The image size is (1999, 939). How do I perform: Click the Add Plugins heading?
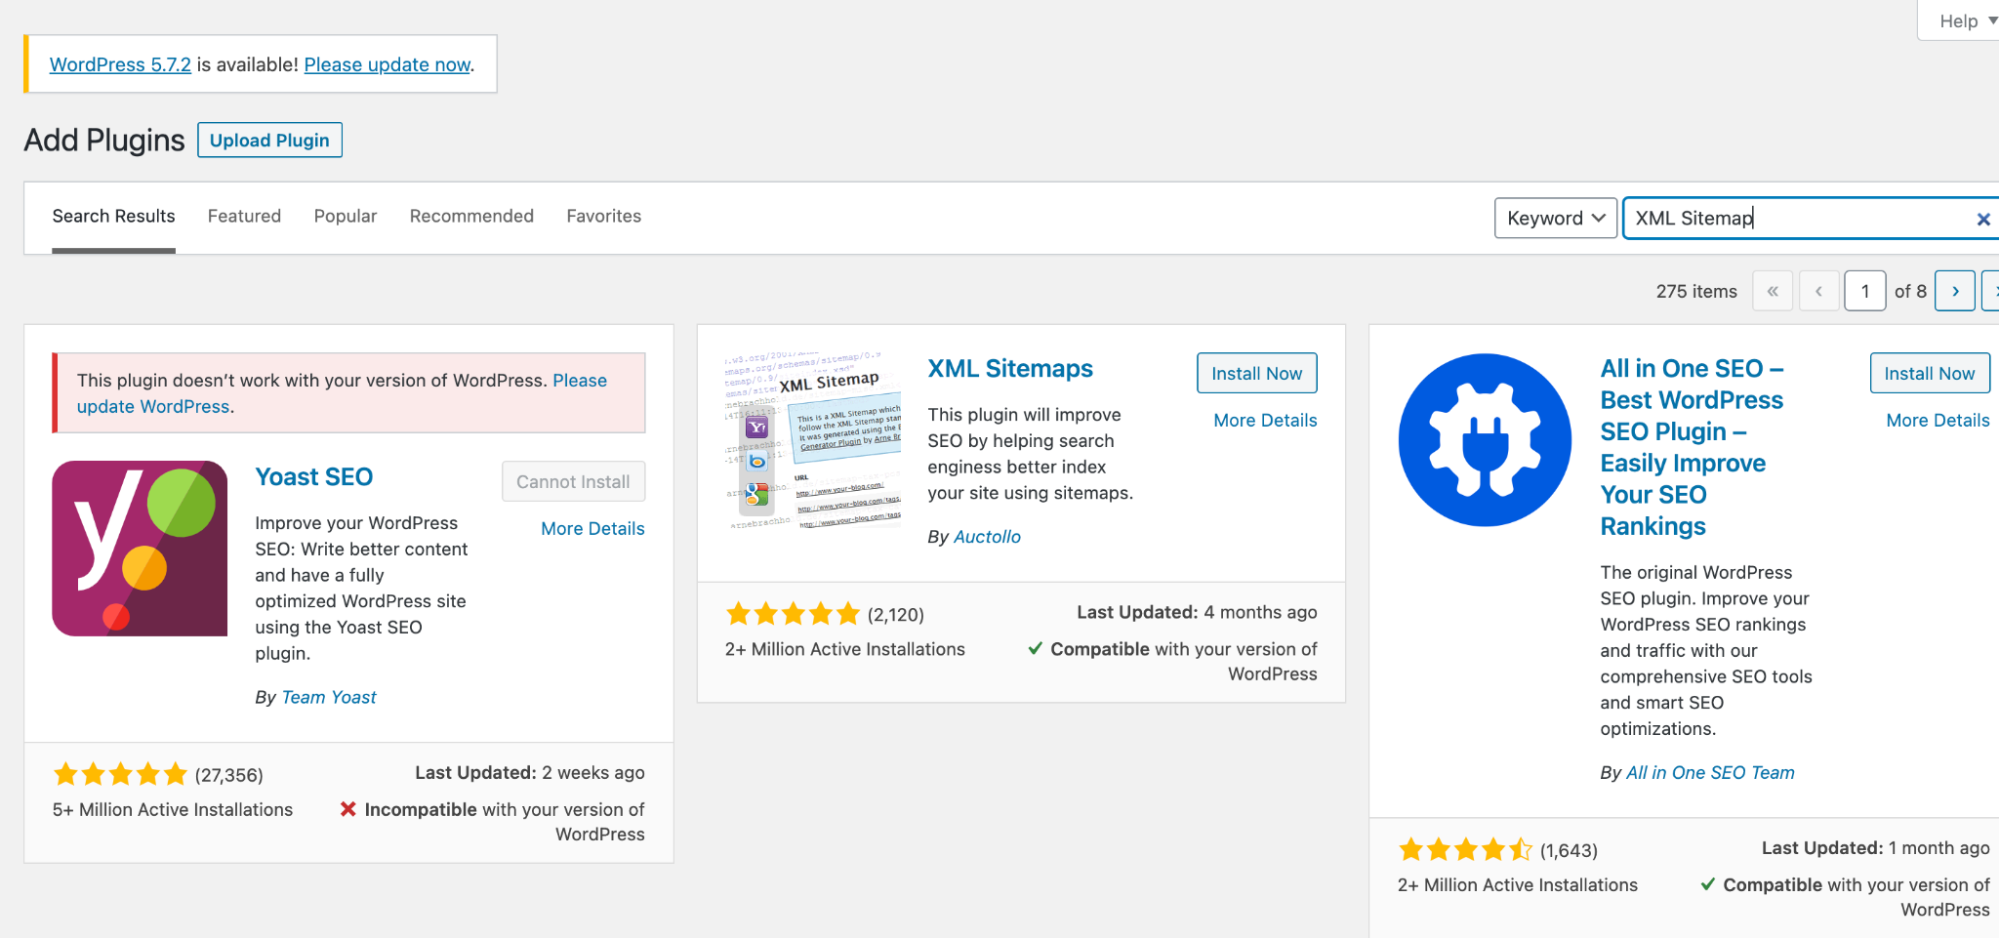click(x=104, y=140)
